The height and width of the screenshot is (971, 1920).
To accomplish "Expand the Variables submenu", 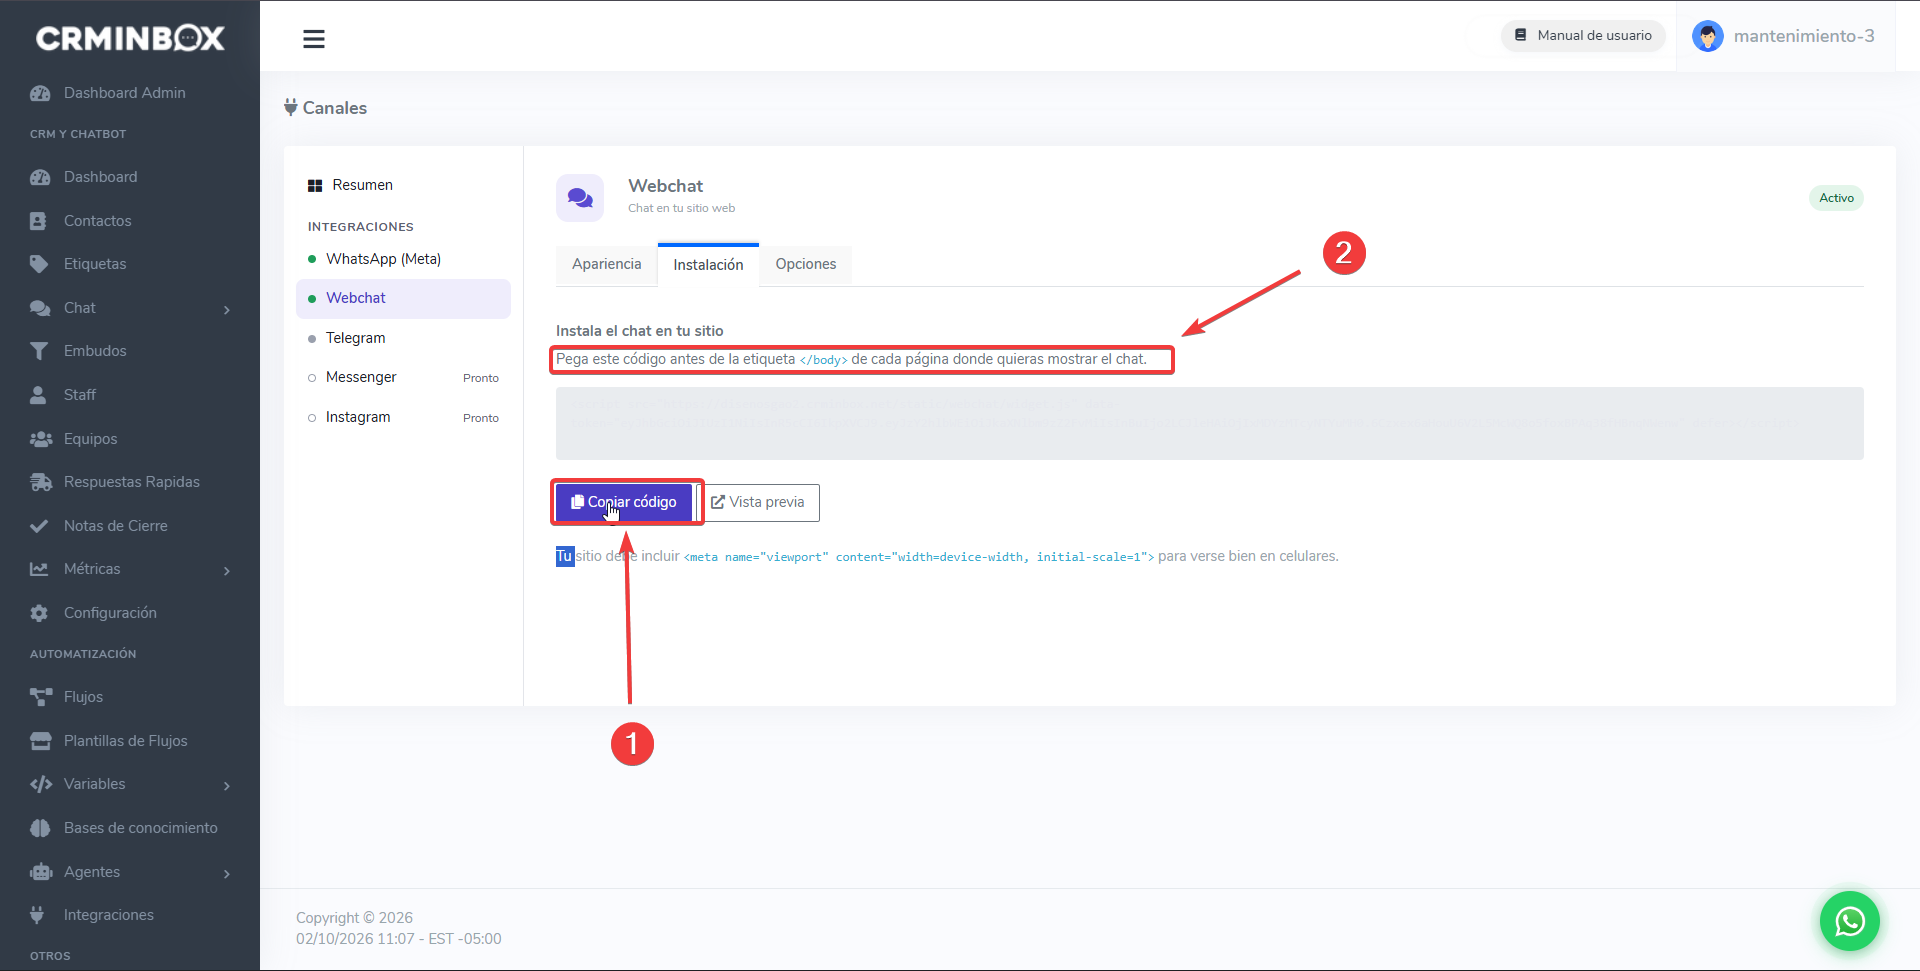I will pyautogui.click(x=130, y=784).
